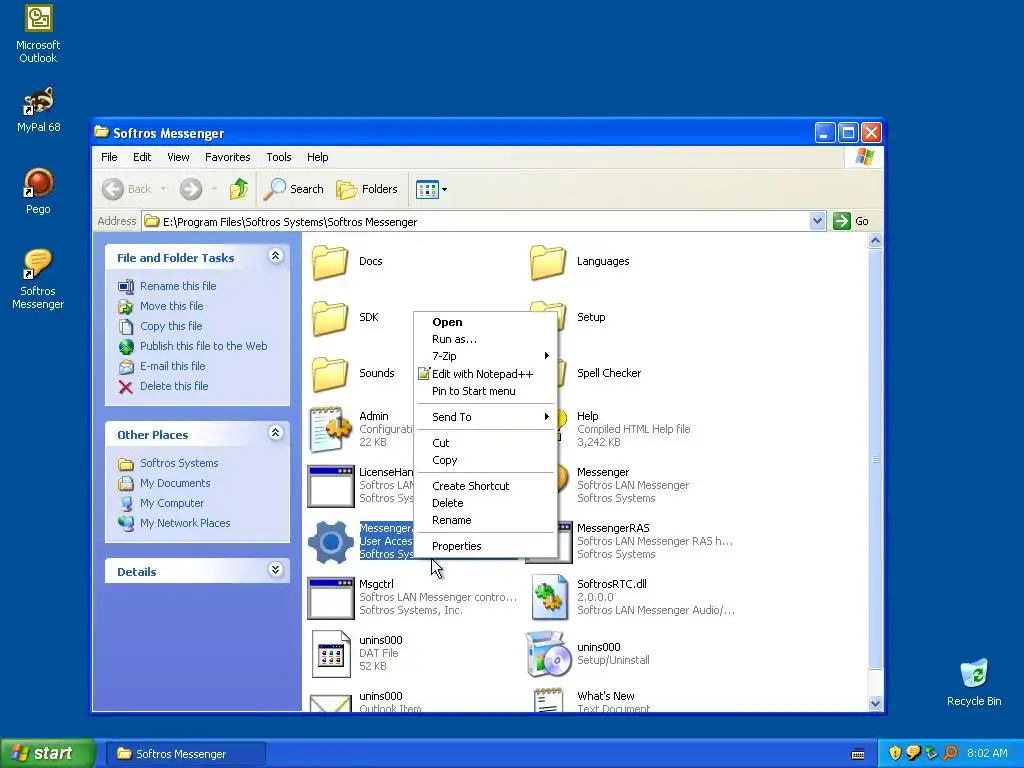
Task: Select the MyPal 68 desktop shortcut
Action: 38,109
